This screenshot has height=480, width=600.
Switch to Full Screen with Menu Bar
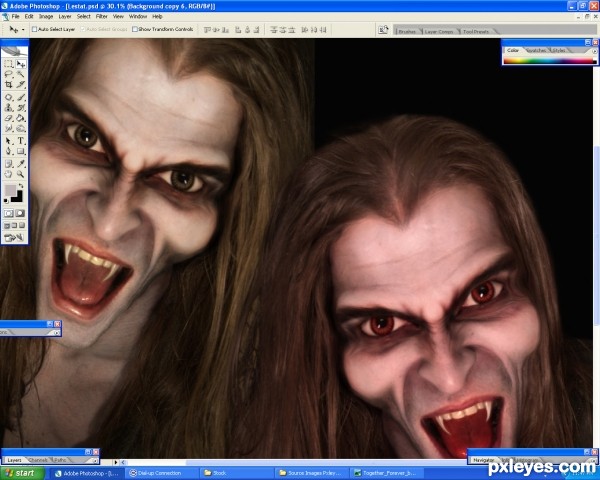tap(14, 225)
